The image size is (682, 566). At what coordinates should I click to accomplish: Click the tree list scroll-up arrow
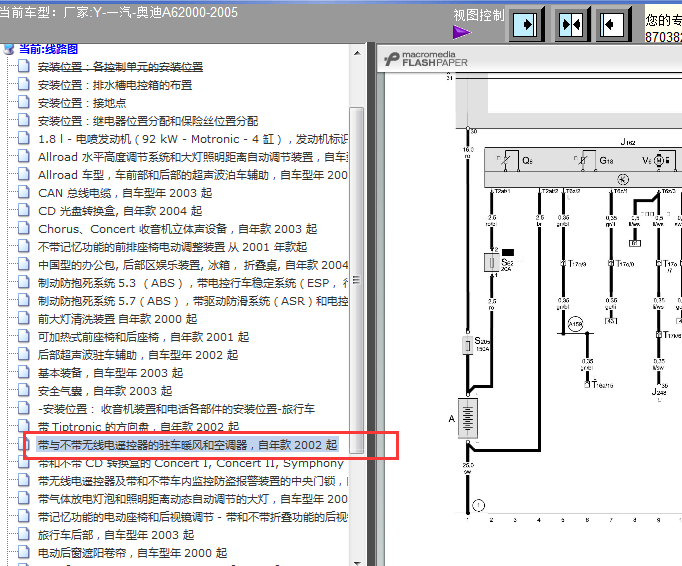click(x=357, y=54)
